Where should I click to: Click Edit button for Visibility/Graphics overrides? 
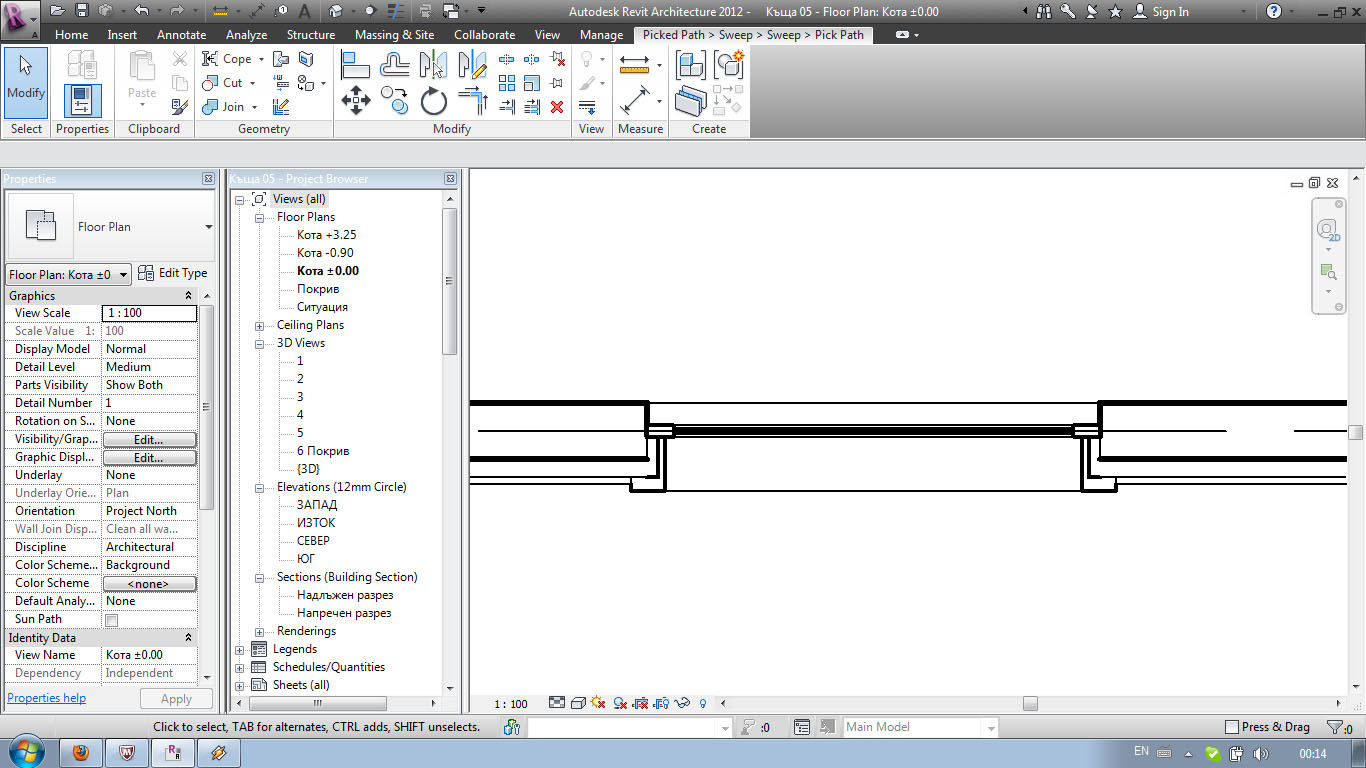point(149,440)
